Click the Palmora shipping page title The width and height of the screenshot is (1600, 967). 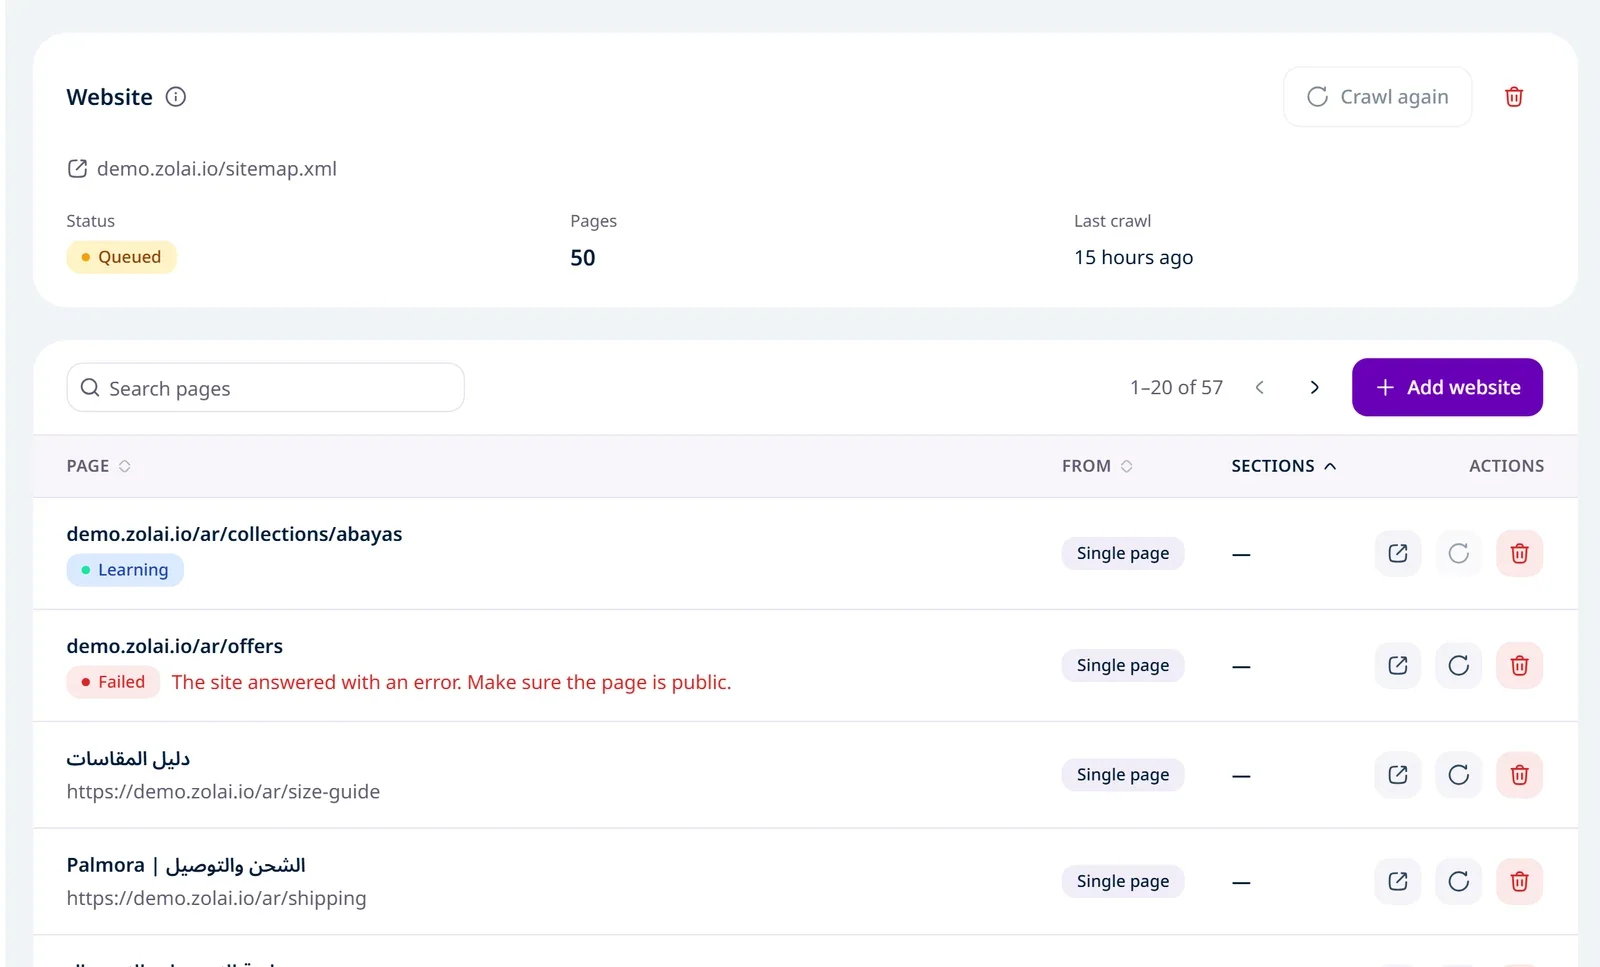pyautogui.click(x=186, y=865)
